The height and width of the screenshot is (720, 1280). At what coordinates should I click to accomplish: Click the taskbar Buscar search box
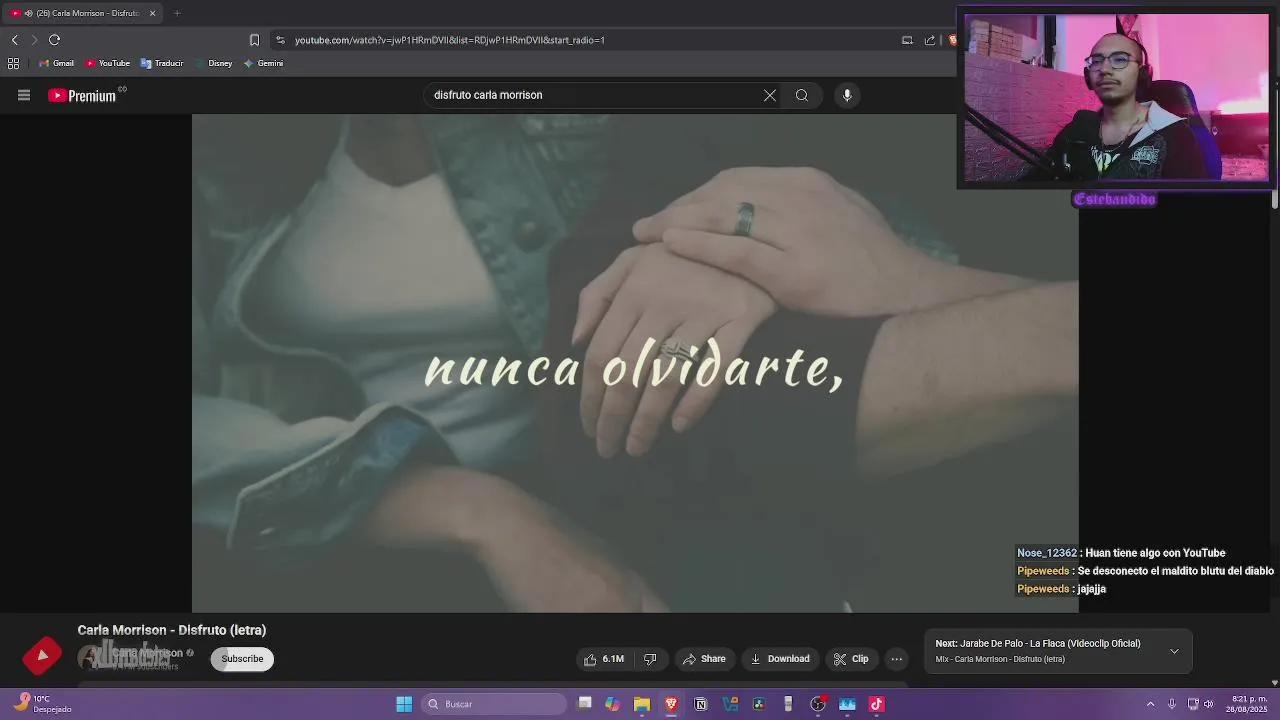(x=494, y=704)
